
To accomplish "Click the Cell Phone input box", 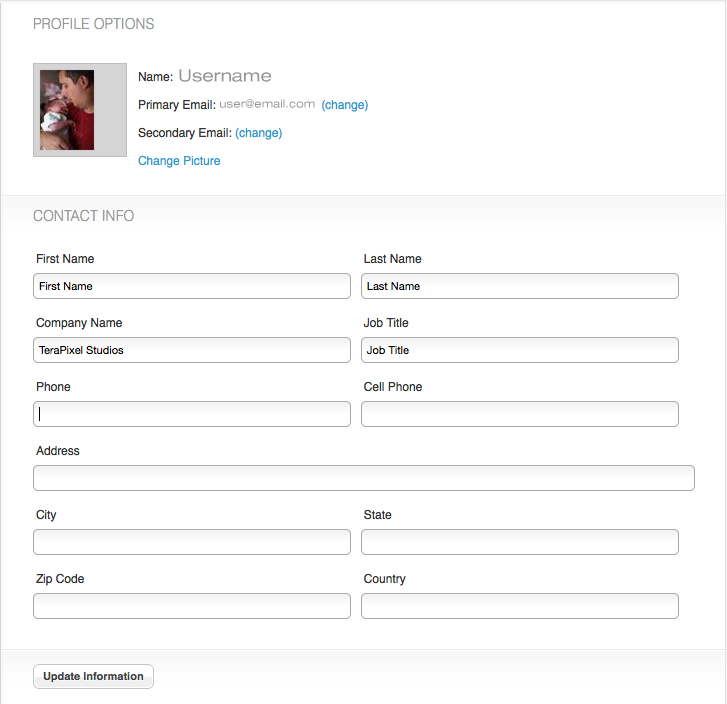I will pos(520,414).
